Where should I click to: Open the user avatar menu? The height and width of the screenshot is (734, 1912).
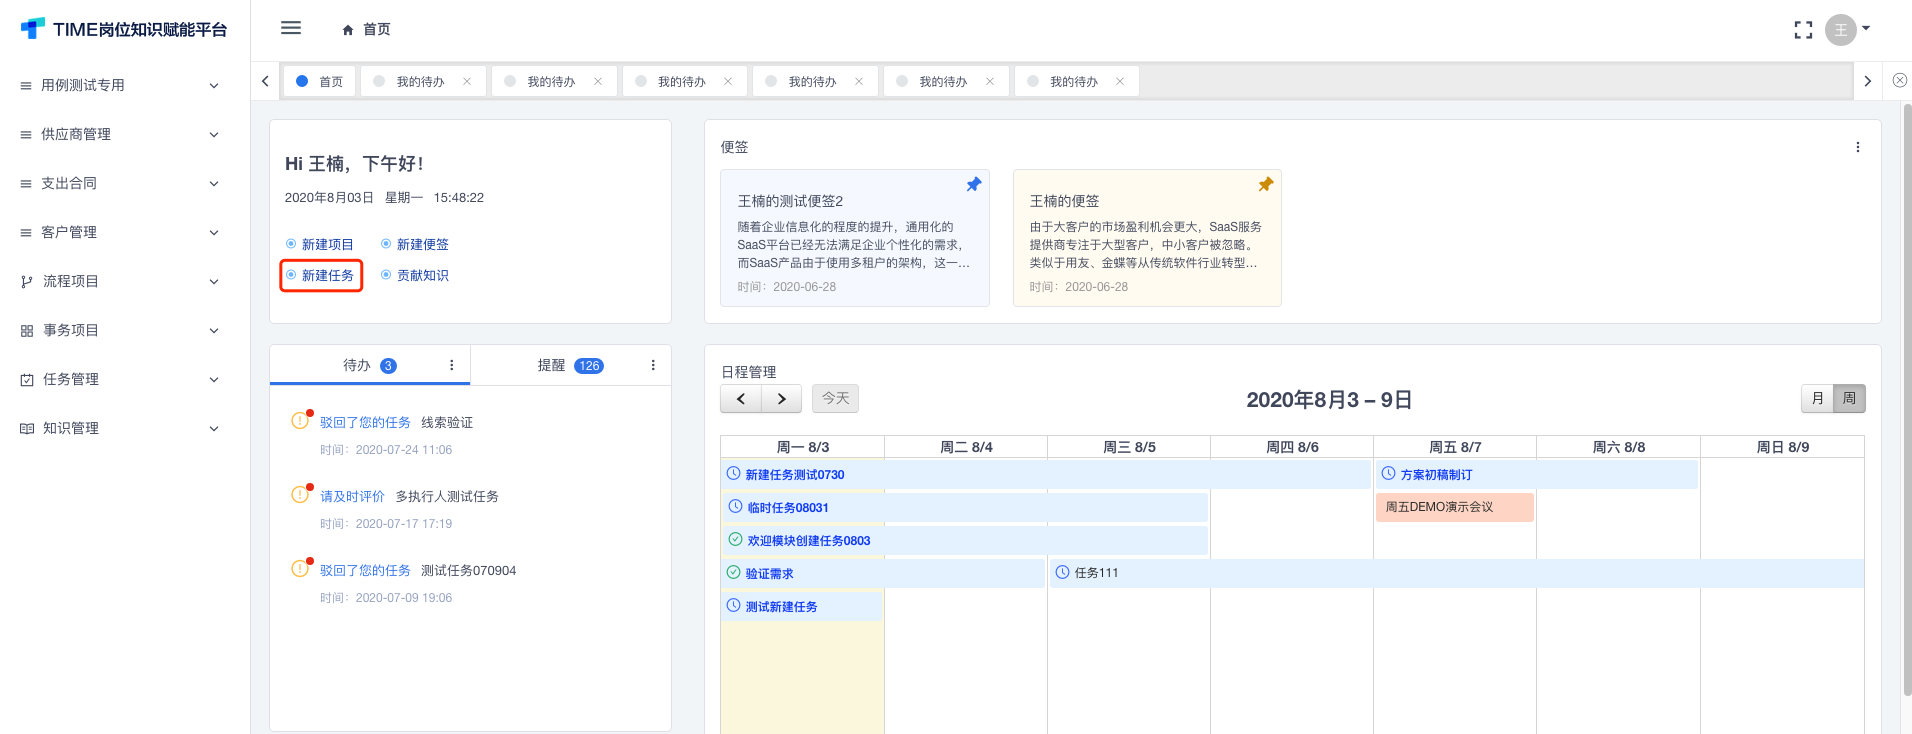[1840, 30]
